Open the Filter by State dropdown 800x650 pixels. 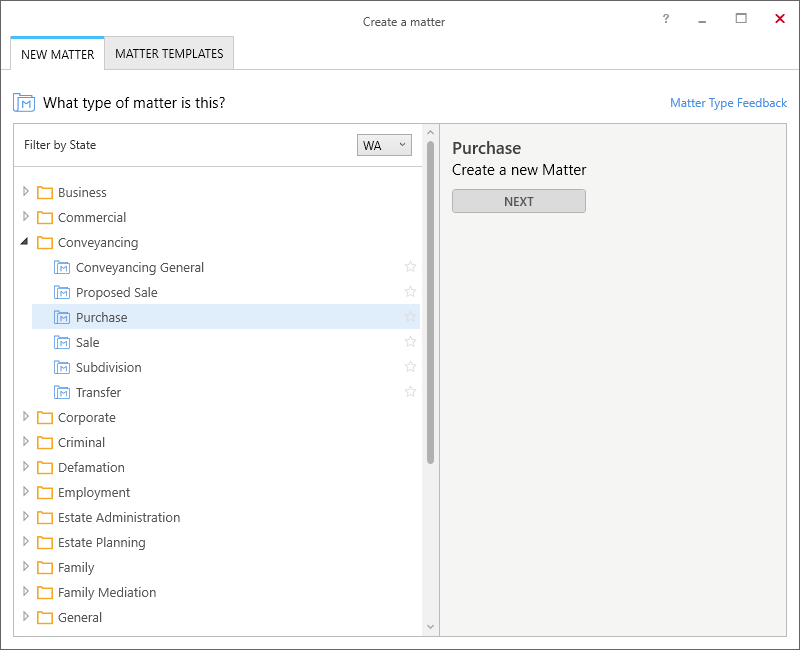(x=384, y=145)
